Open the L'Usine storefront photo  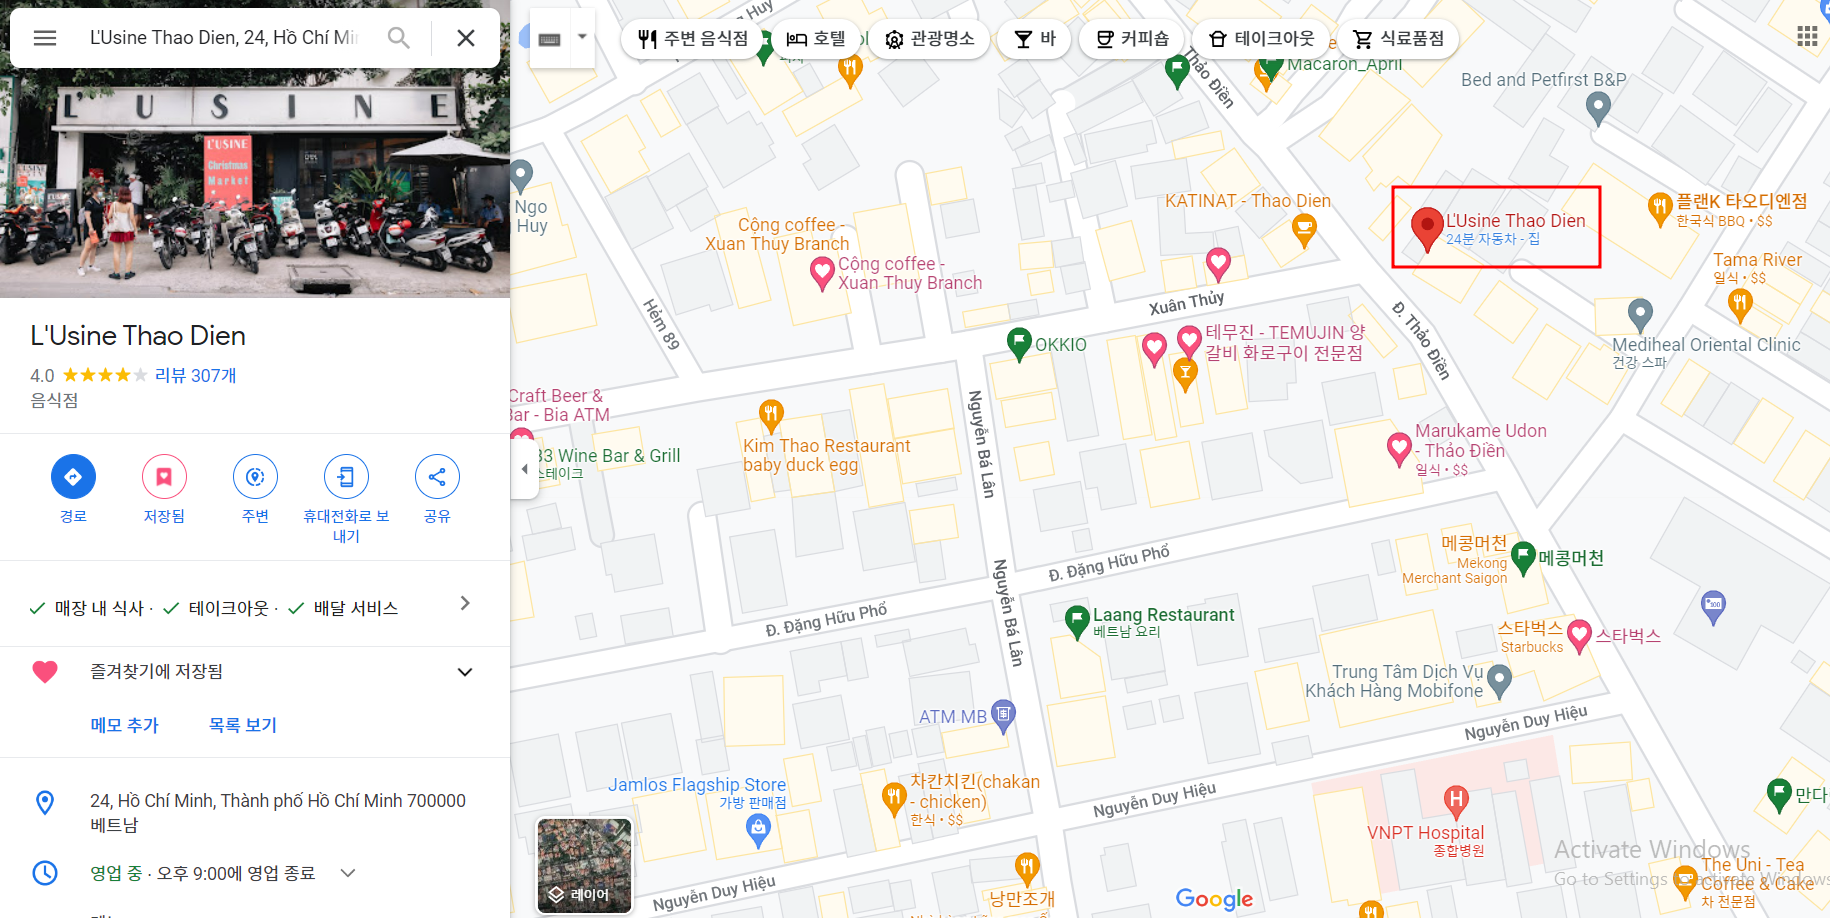coord(255,183)
